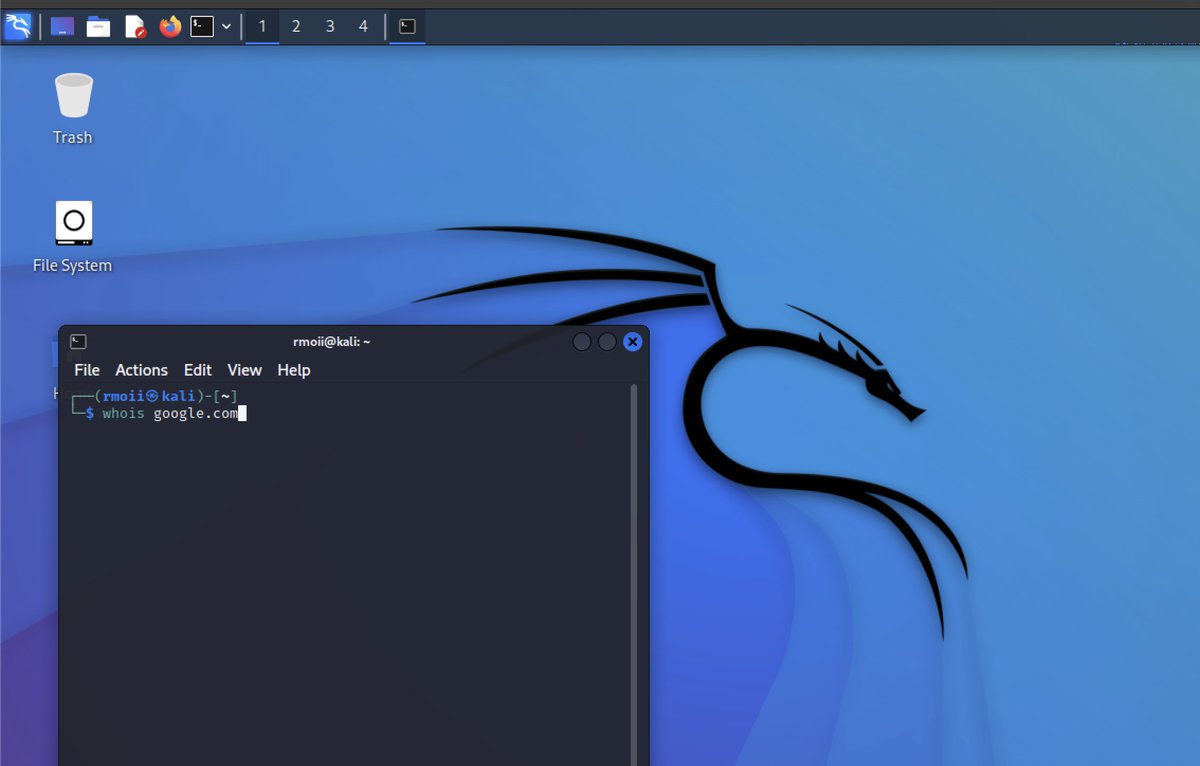Switch to workspace 3
Screen dimensions: 1200x766
click(330, 27)
